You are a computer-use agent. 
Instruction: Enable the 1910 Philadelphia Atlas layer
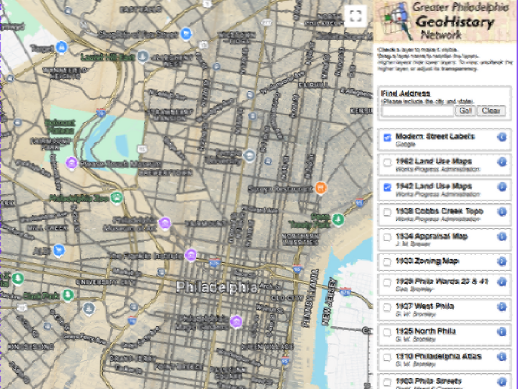[387, 357]
